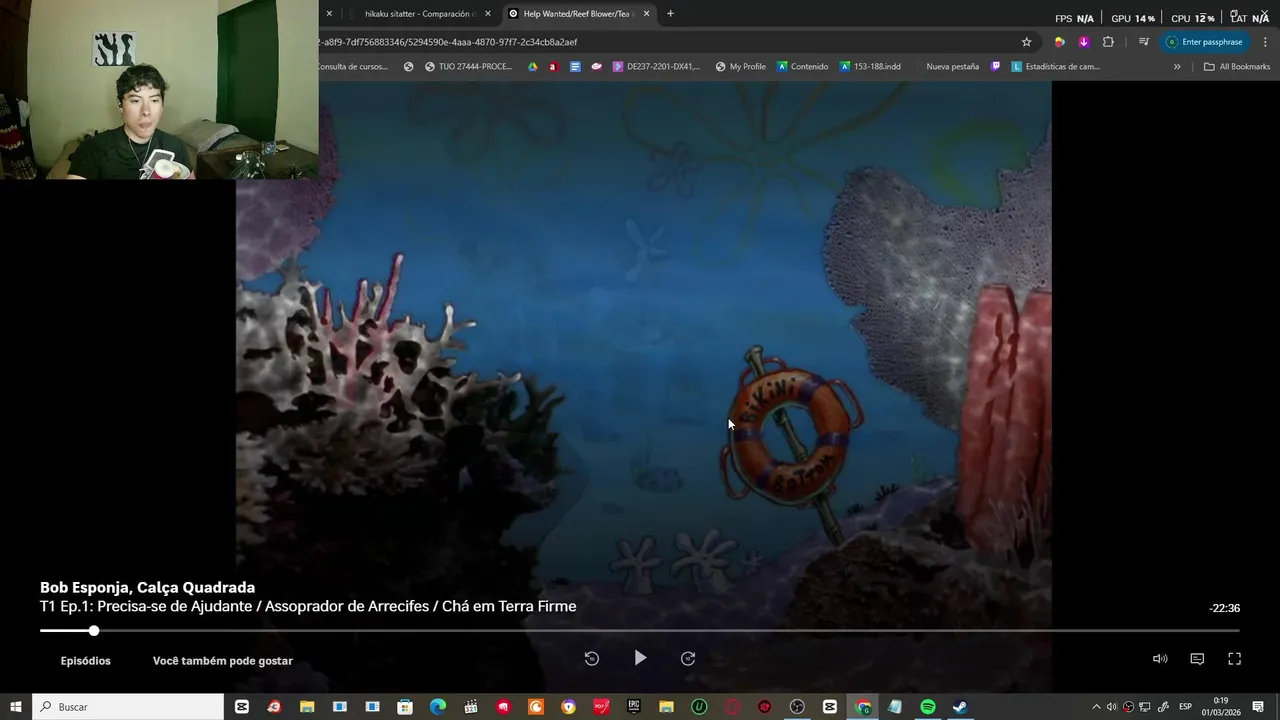The height and width of the screenshot is (720, 1280).
Task: Open OBS Studio from taskbar
Action: click(797, 707)
